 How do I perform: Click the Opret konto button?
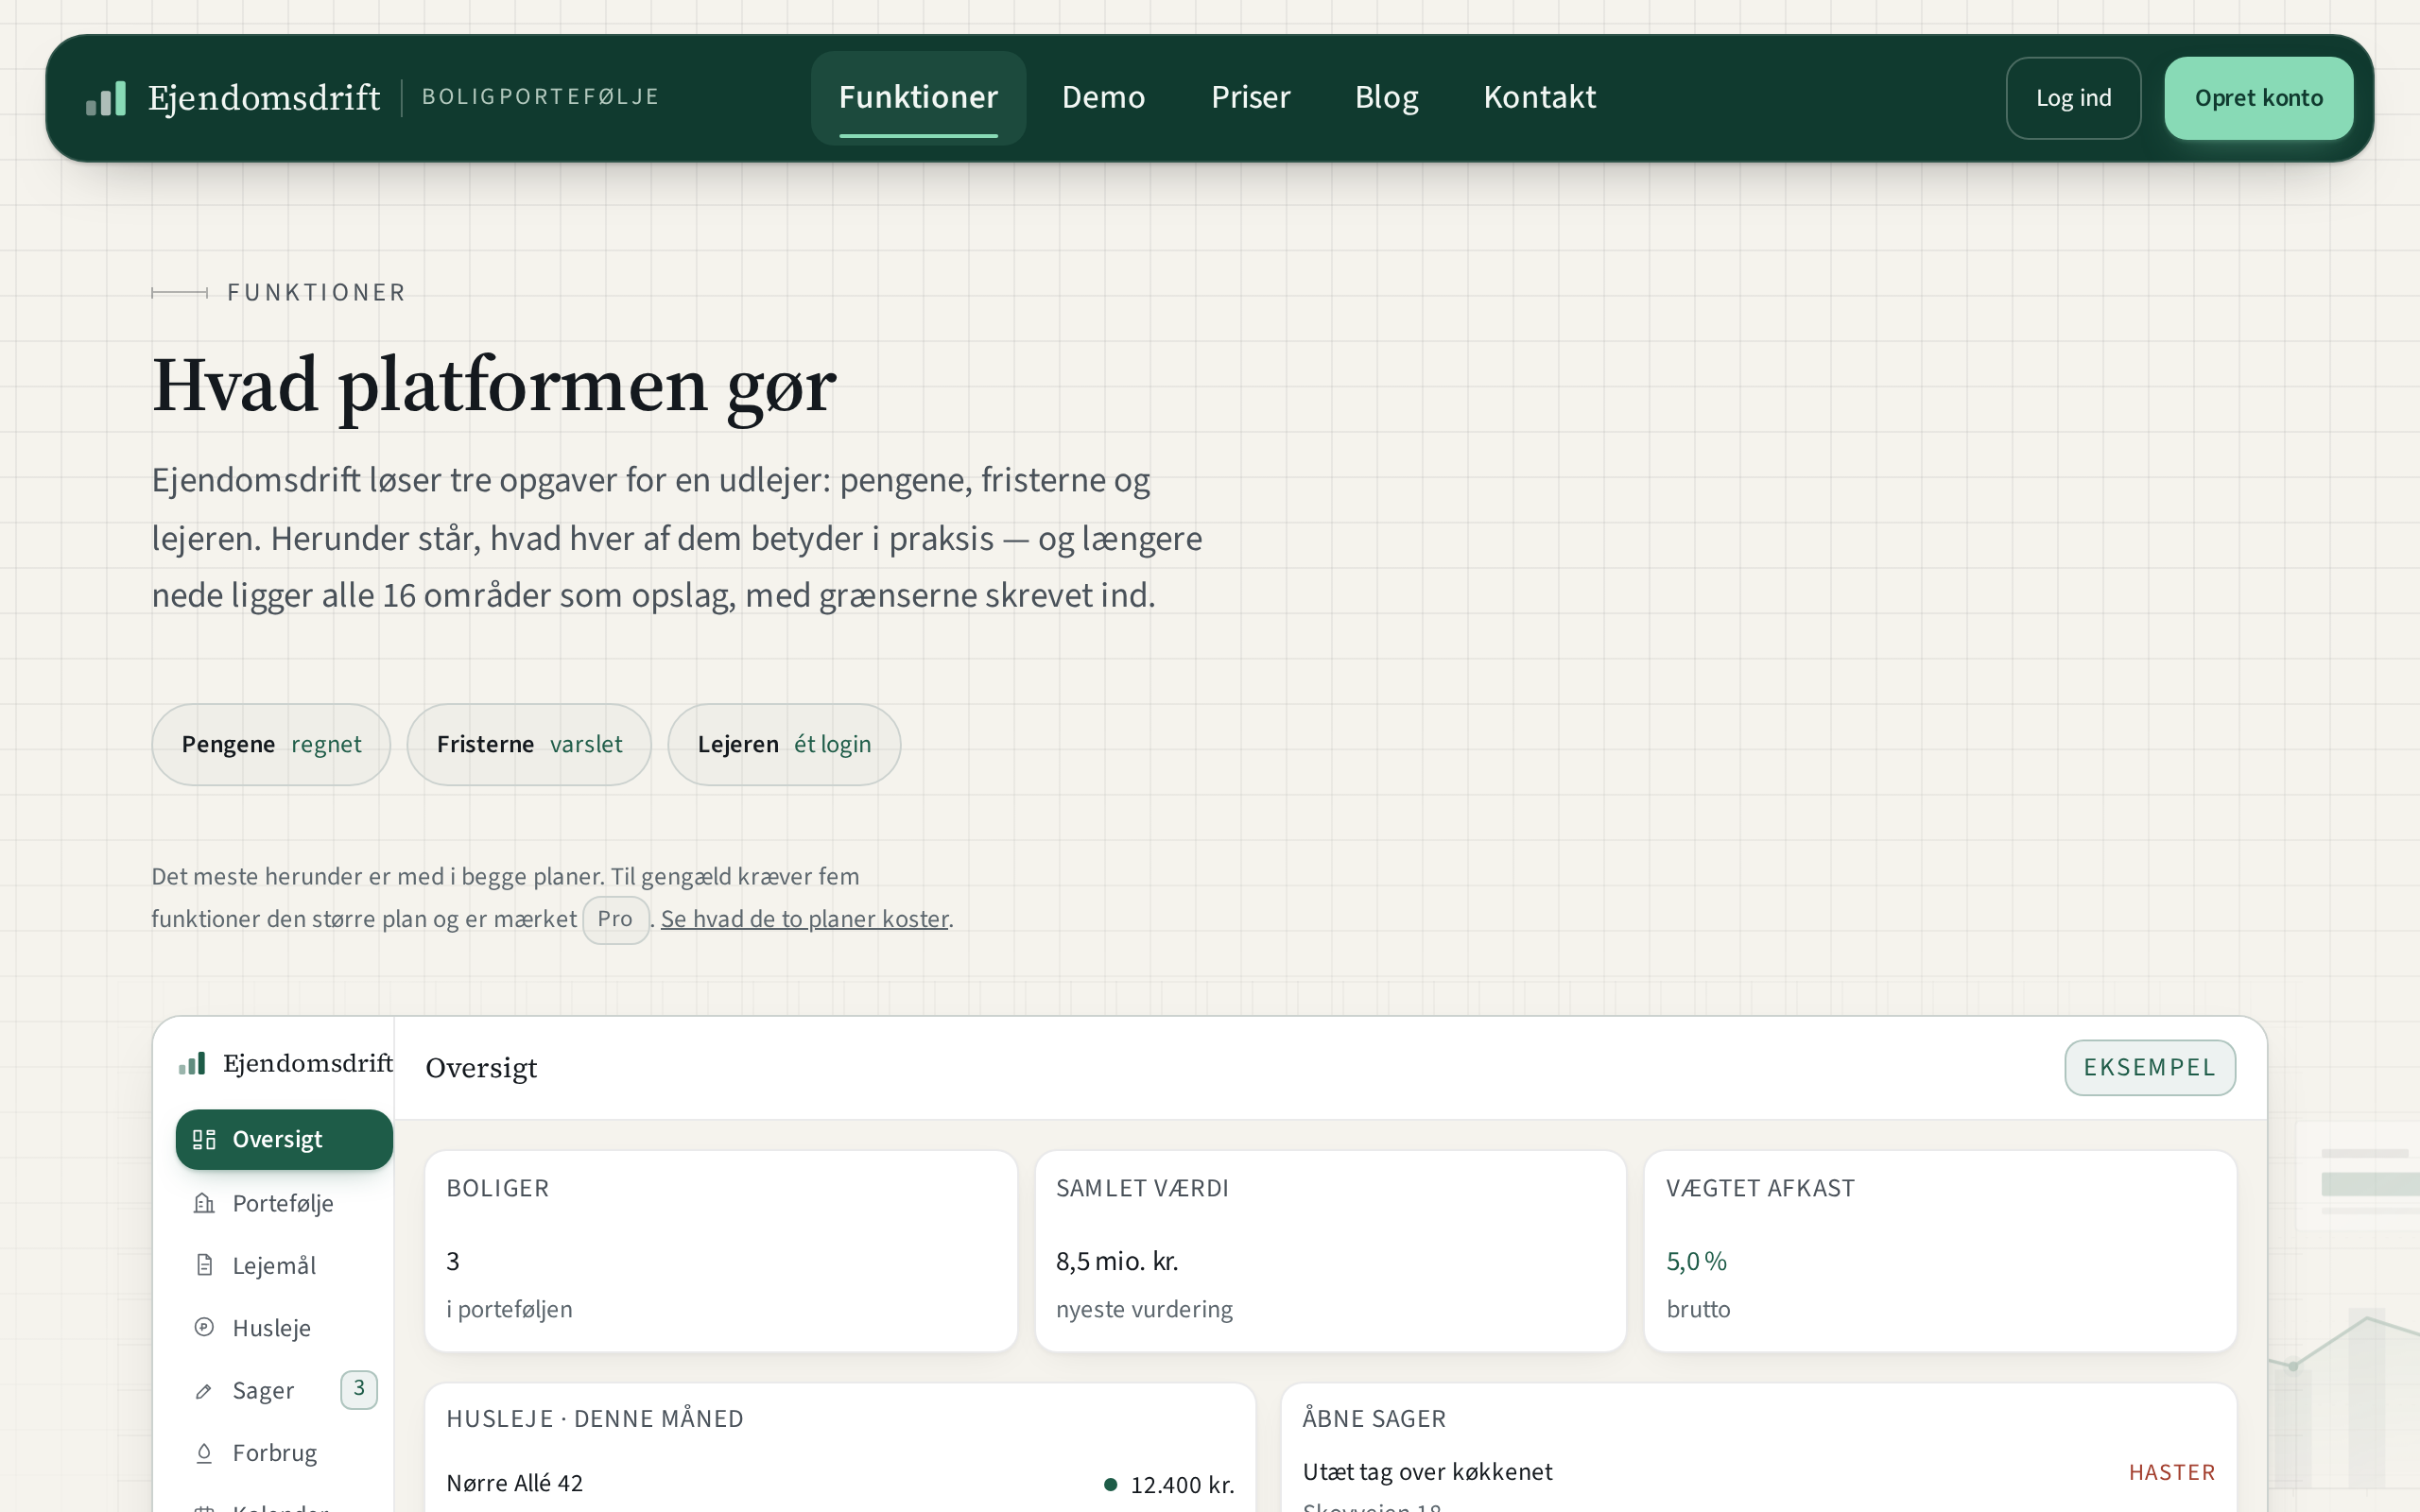point(2258,98)
